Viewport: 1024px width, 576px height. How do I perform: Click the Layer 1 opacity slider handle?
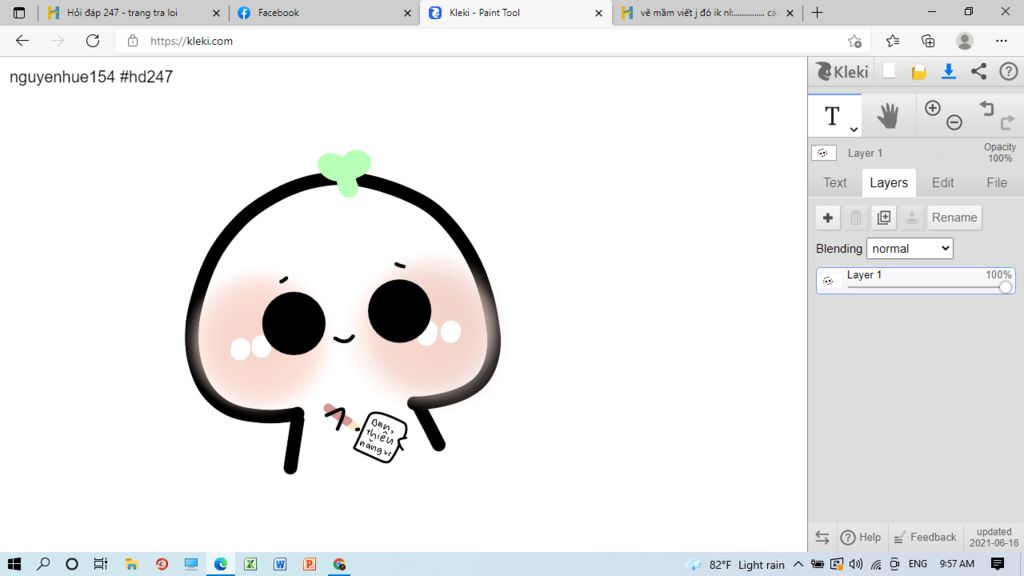1005,287
